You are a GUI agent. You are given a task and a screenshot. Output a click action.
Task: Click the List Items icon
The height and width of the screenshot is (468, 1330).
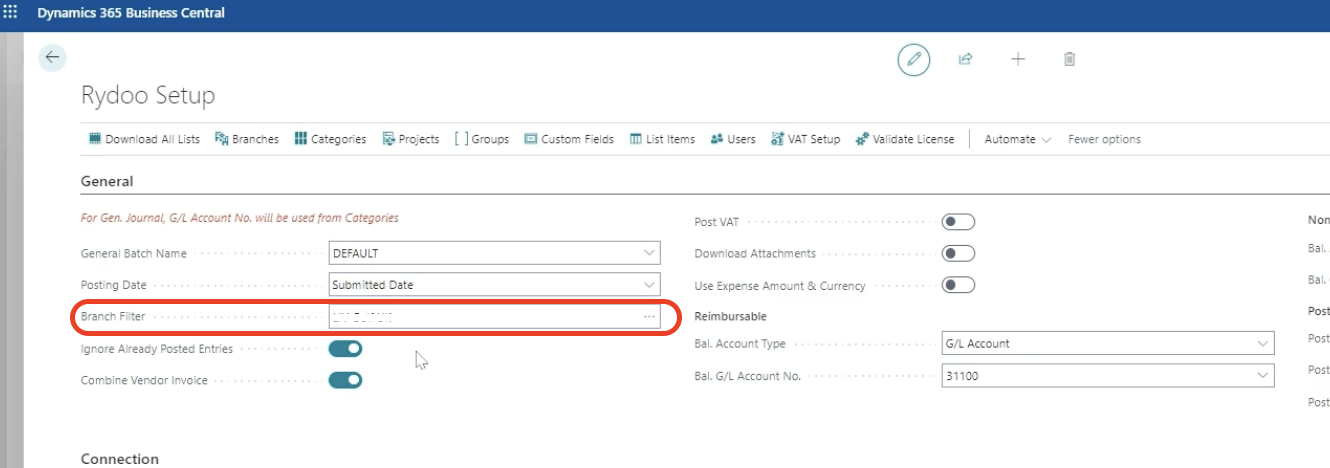(636, 139)
